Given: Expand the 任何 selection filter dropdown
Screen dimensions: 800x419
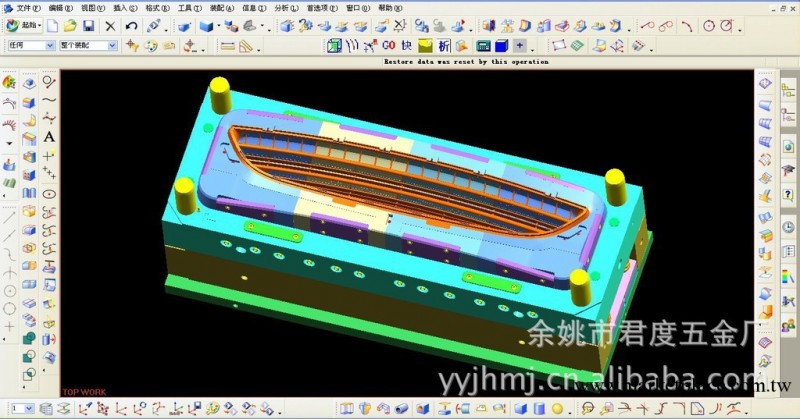Looking at the screenshot, I should click(x=31, y=46).
